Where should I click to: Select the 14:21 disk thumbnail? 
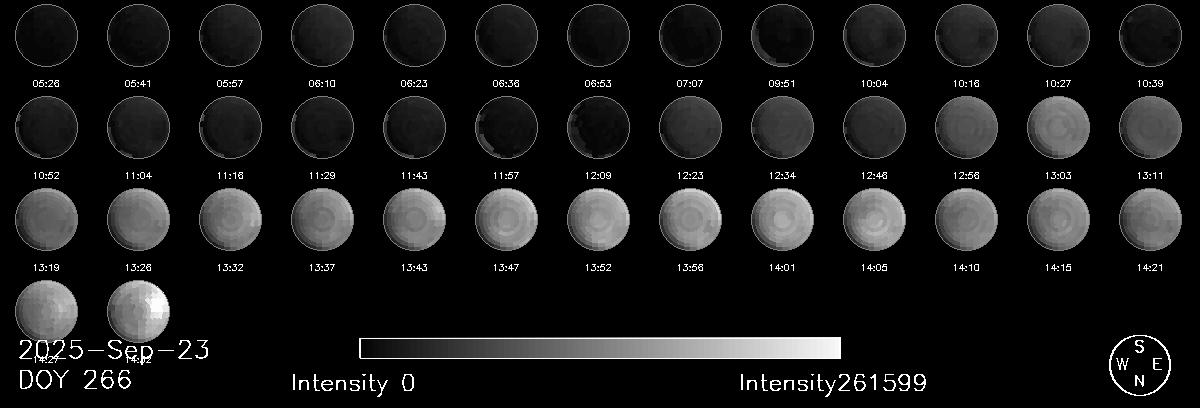[x=1151, y=220]
